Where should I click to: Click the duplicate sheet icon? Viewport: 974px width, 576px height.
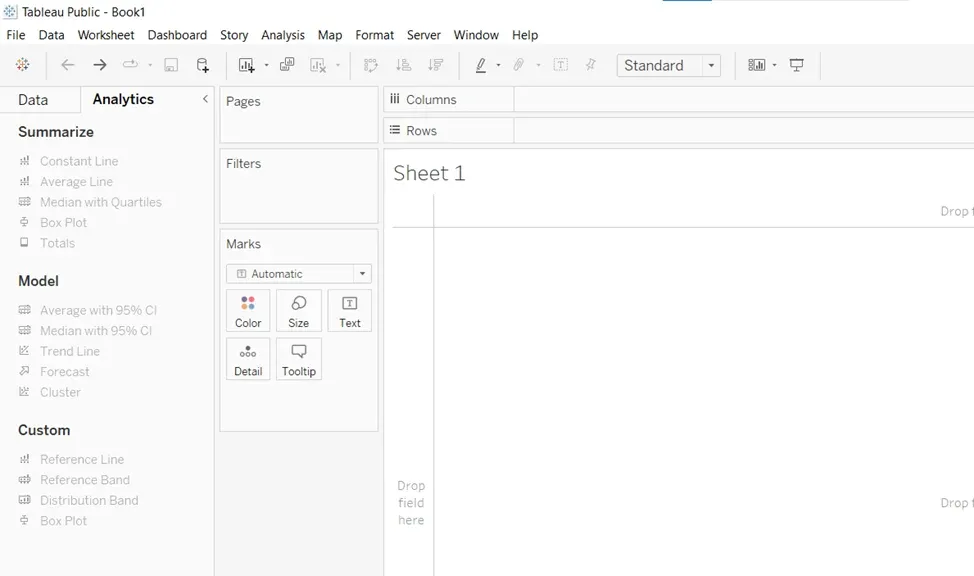coord(287,65)
